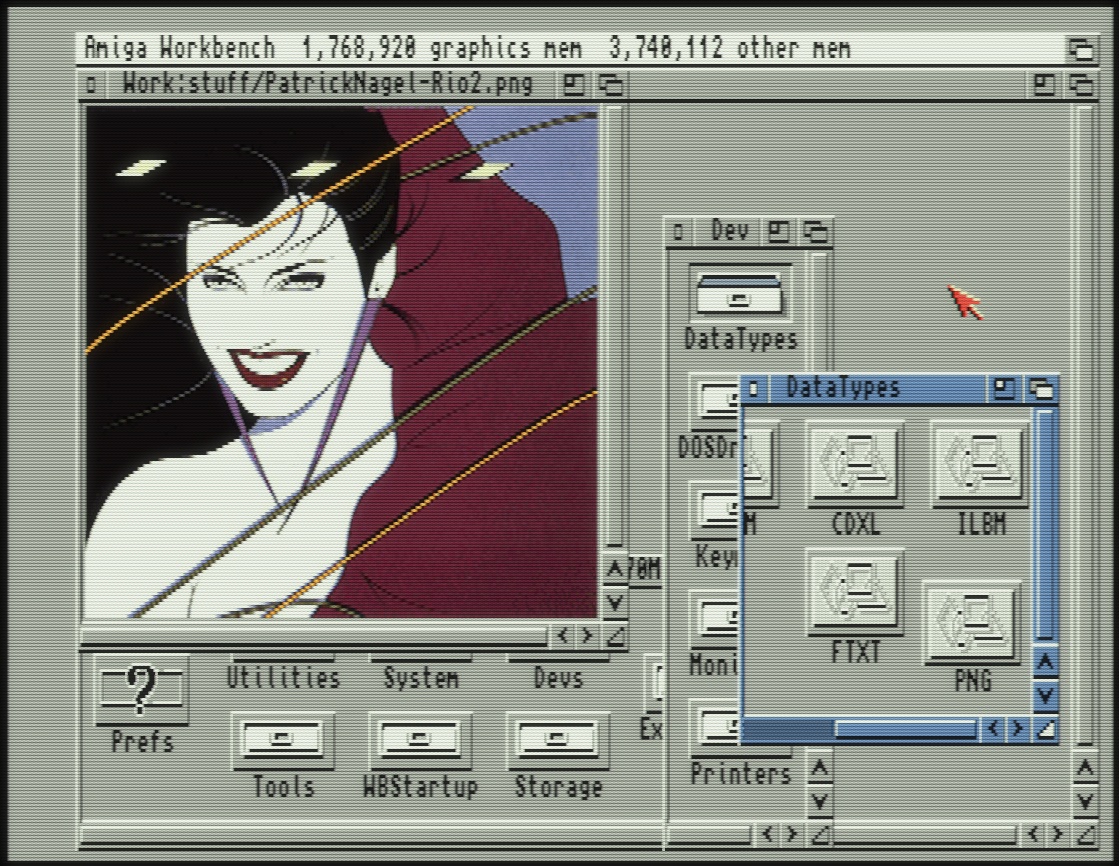Open the Storage drawer icon
The image size is (1119, 866).
pyautogui.click(x=558, y=740)
